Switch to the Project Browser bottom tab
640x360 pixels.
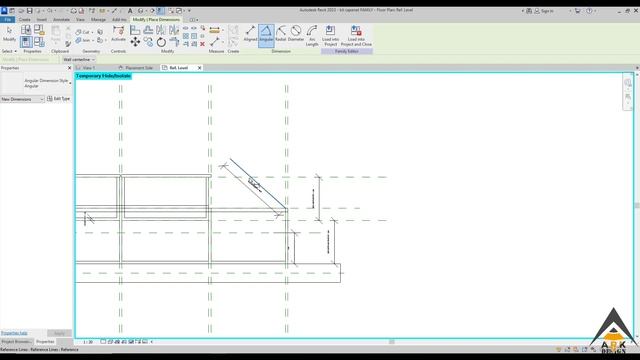point(16,341)
